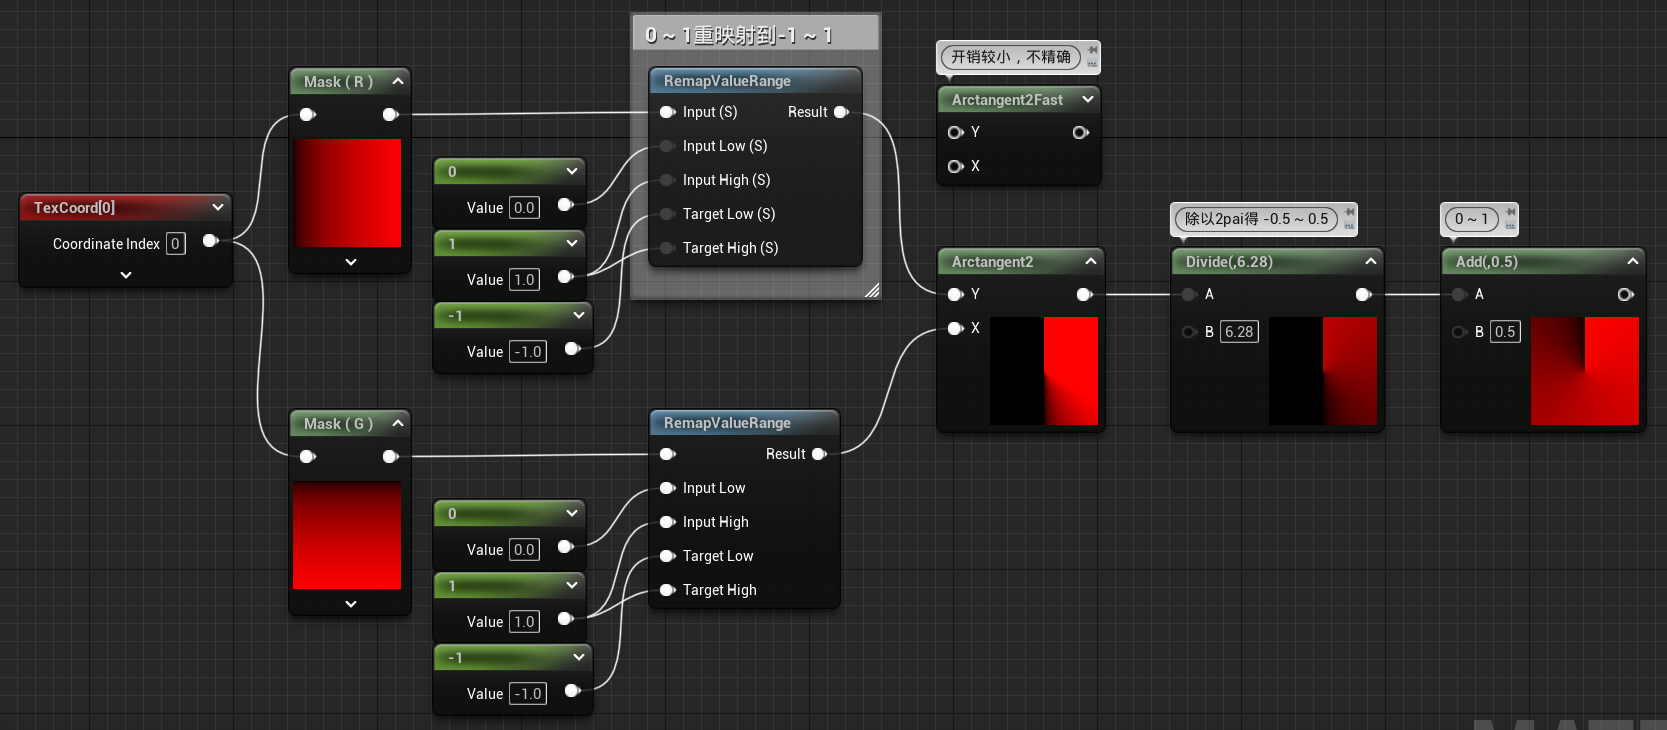Collapse the Mask (G) node preview
Viewport: 1667px width, 730px height.
(398, 423)
